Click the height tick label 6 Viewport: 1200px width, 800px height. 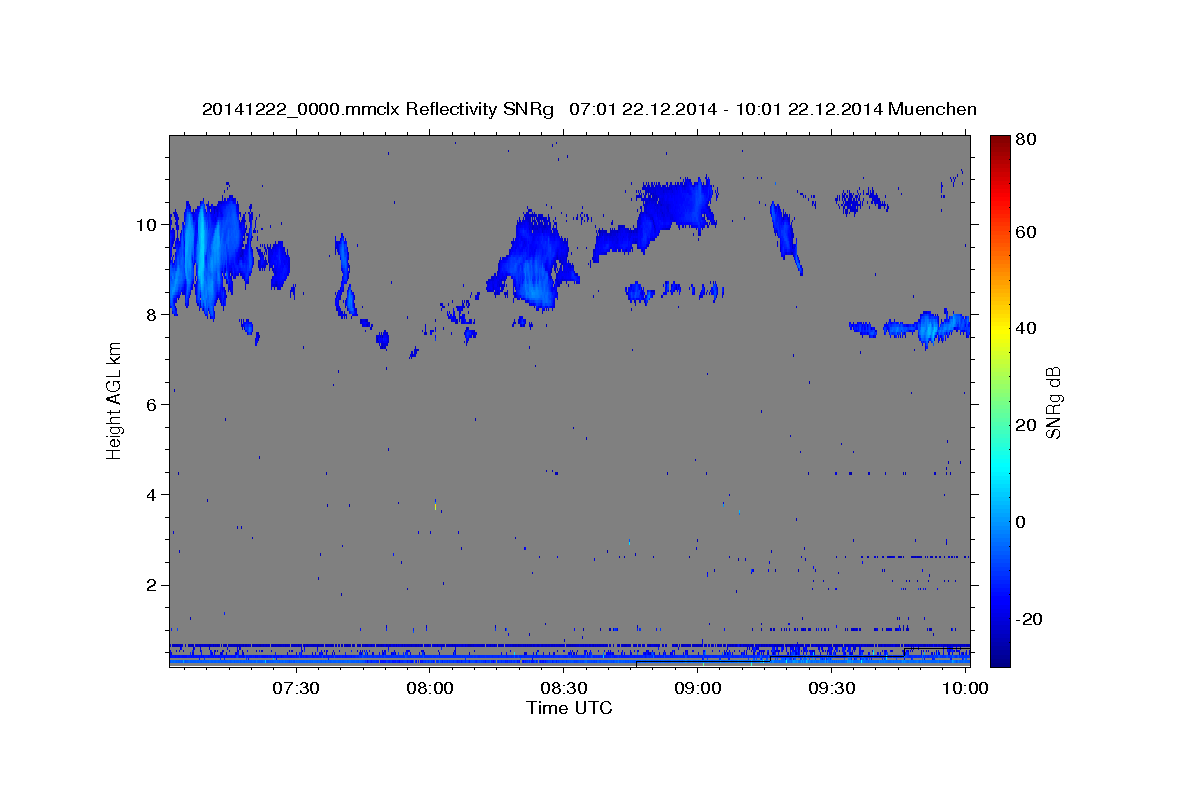pyautogui.click(x=153, y=404)
